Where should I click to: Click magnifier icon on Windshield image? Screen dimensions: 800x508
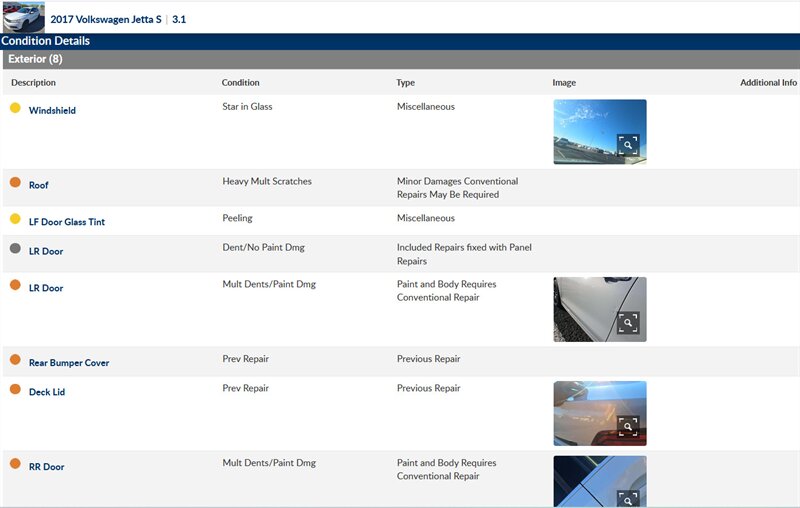click(627, 145)
